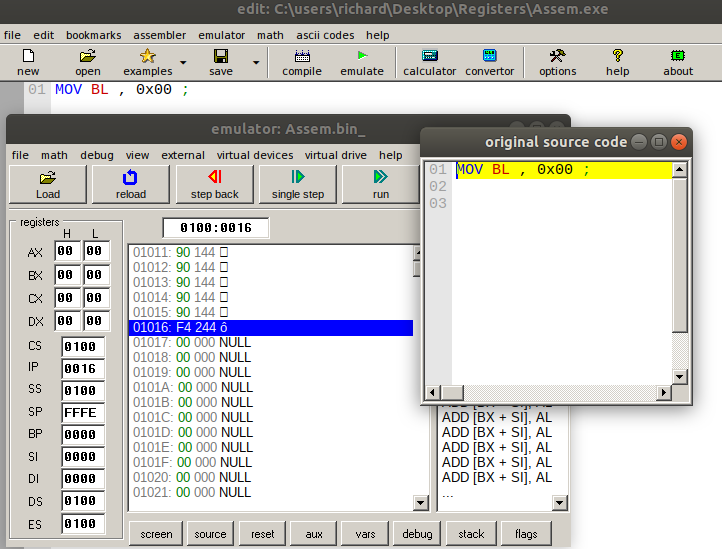Open the virtual devices menu in emulator

click(256, 155)
